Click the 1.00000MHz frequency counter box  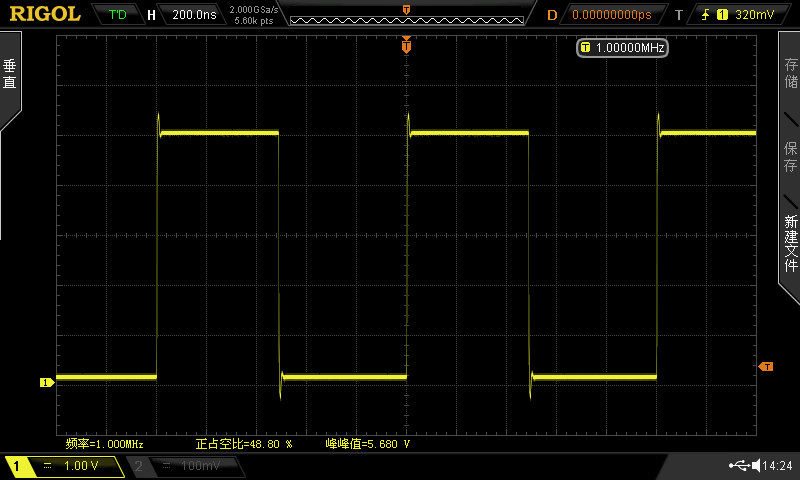click(622, 48)
